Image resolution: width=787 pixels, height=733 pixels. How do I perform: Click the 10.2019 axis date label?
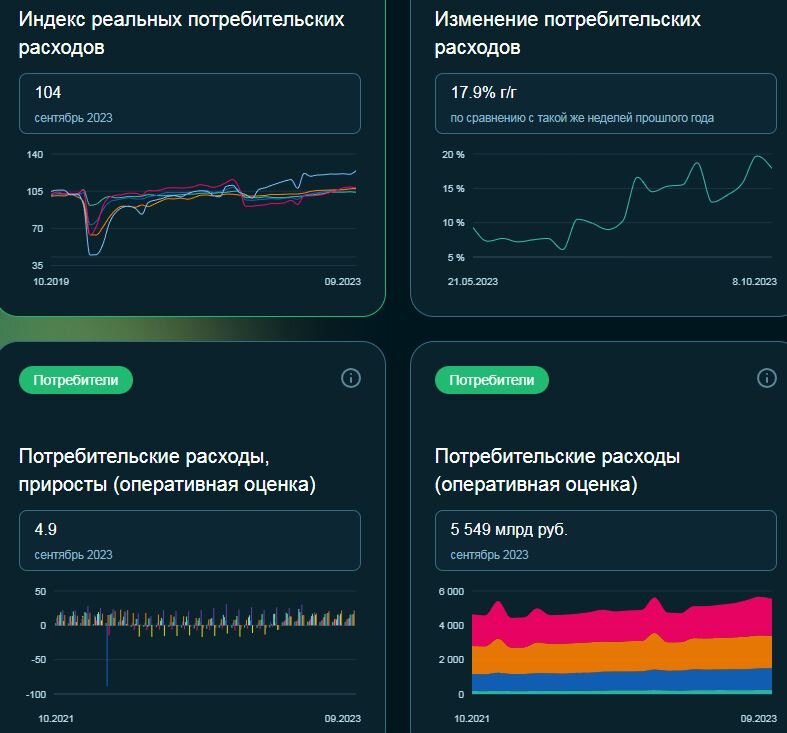click(51, 282)
